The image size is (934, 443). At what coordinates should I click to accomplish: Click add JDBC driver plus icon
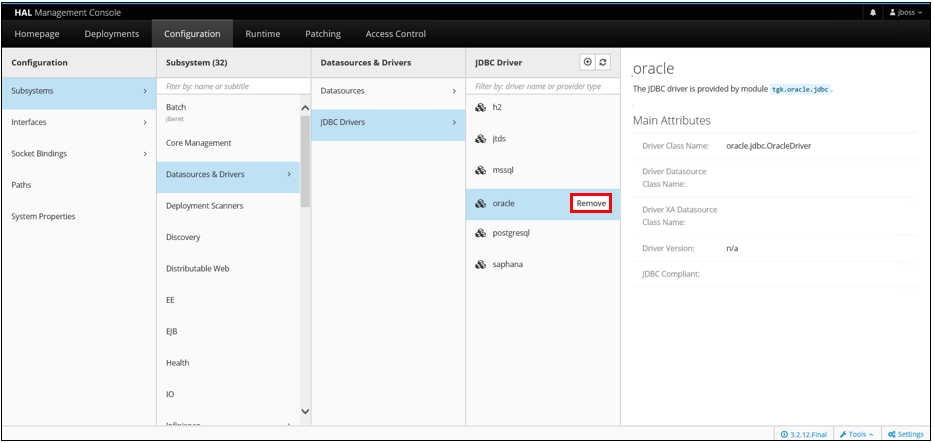click(x=588, y=62)
